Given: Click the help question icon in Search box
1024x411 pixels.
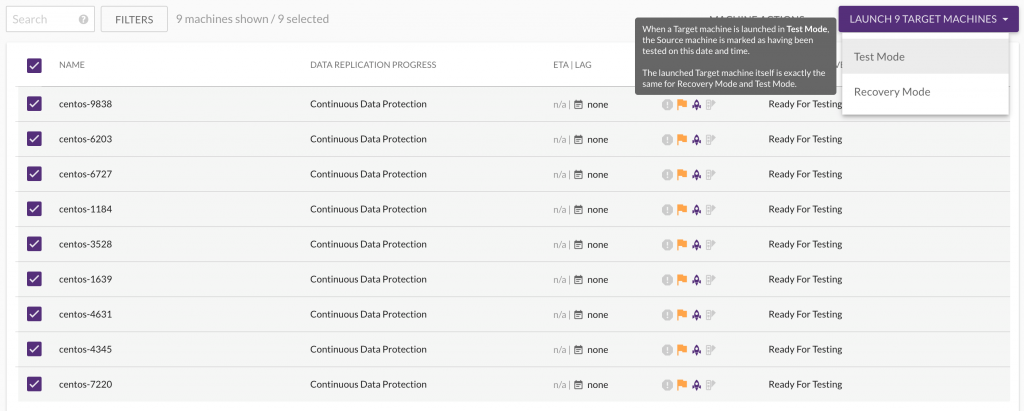Looking at the screenshot, I should point(83,19).
